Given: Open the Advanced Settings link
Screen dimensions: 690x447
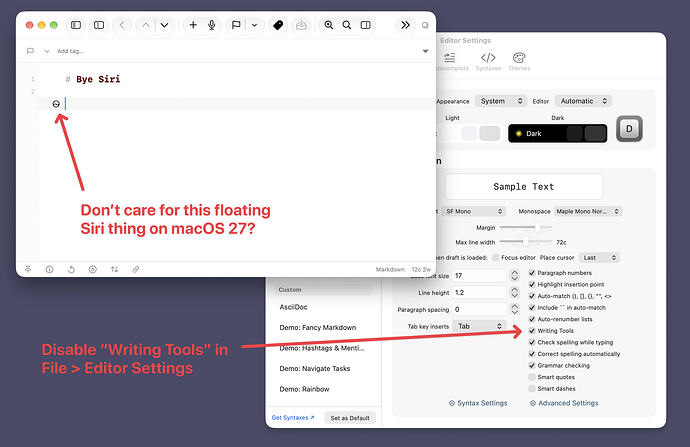Looking at the screenshot, I should click(564, 403).
